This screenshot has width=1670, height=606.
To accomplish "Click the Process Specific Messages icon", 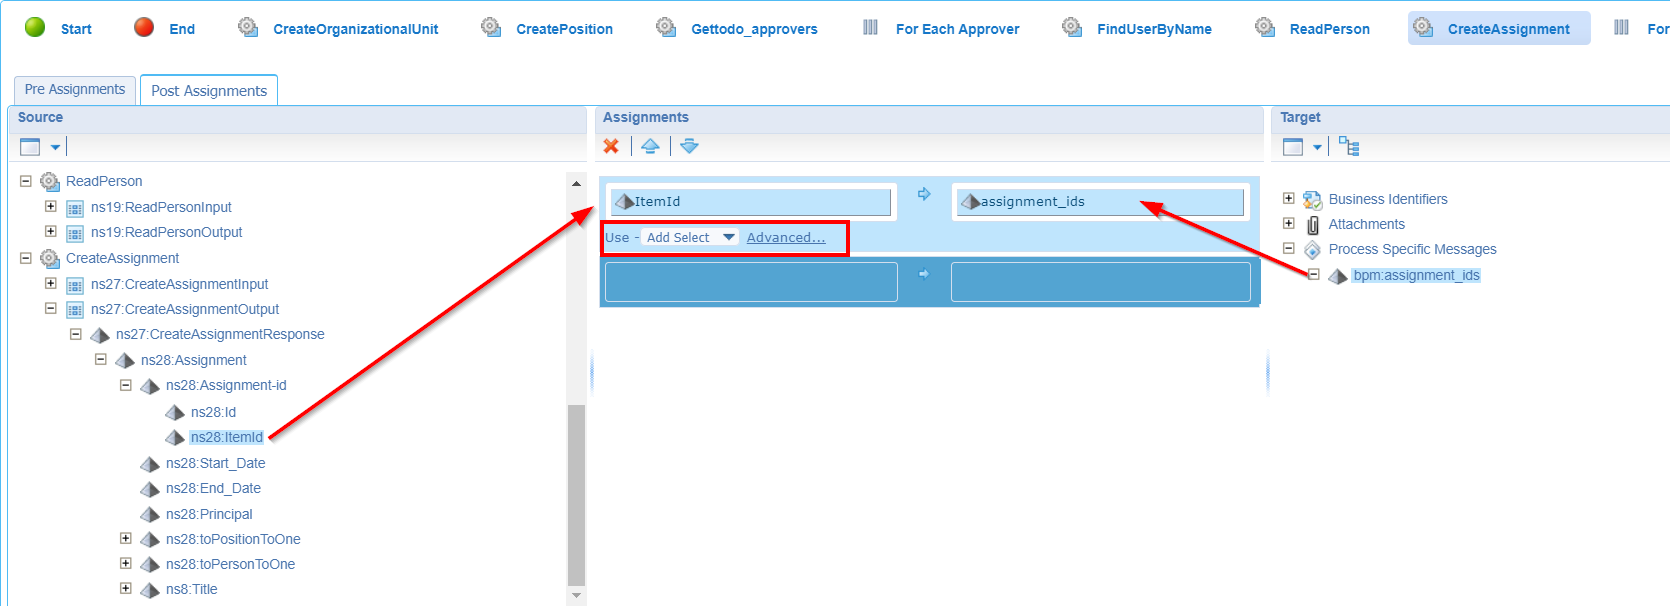I will coord(1313,250).
